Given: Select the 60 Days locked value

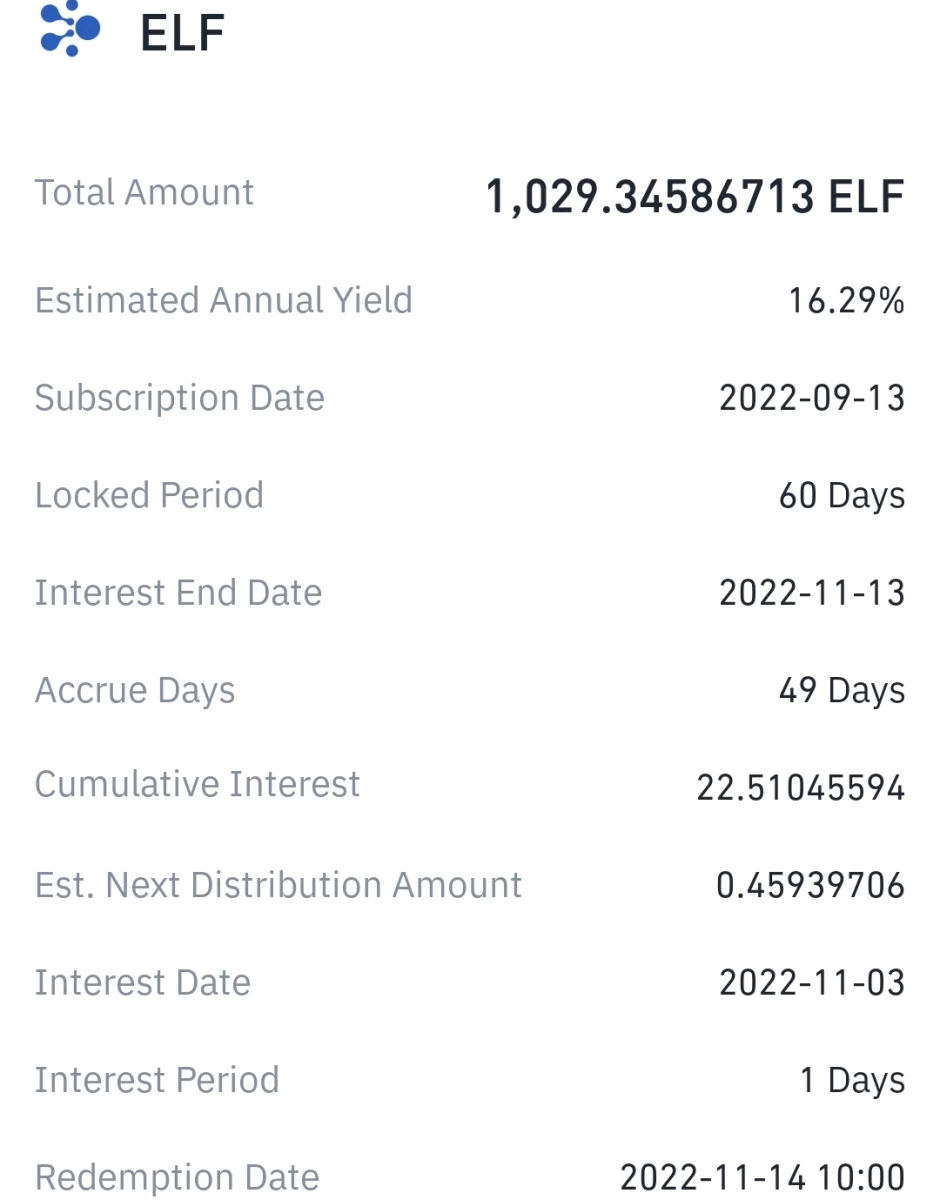Looking at the screenshot, I should (842, 496).
